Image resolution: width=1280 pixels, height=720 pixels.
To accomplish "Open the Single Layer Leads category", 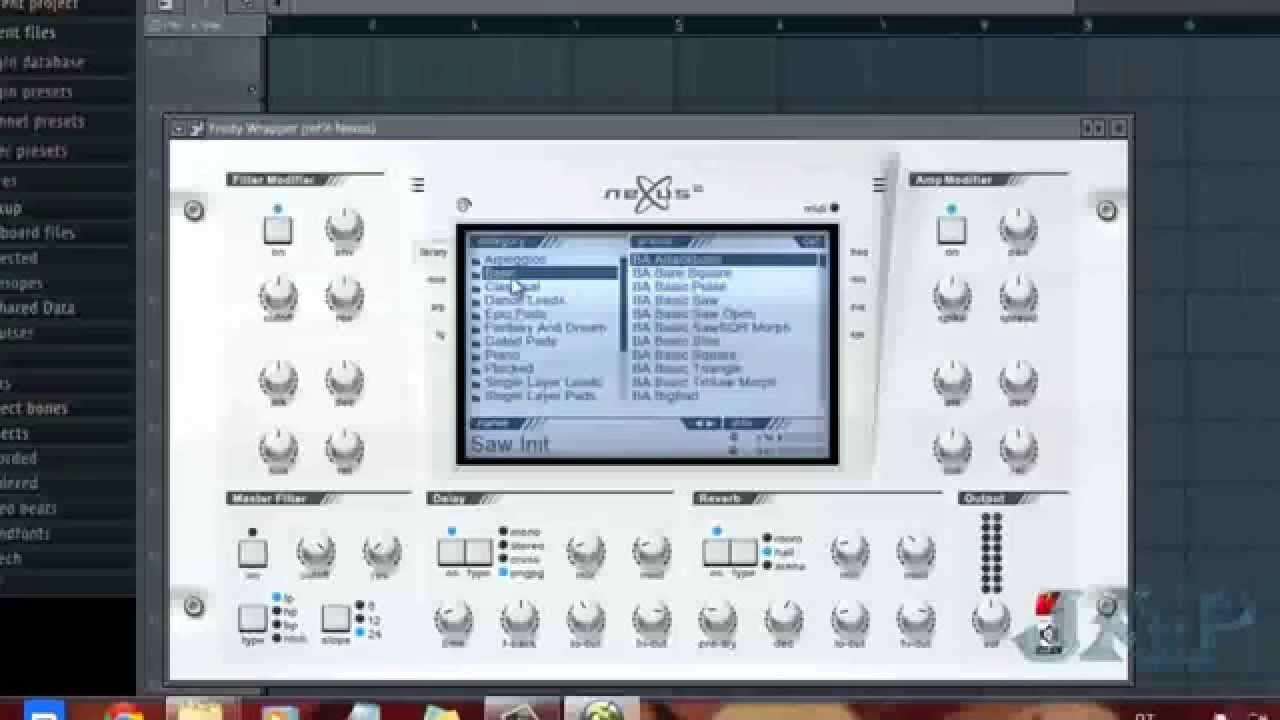I will click(543, 383).
